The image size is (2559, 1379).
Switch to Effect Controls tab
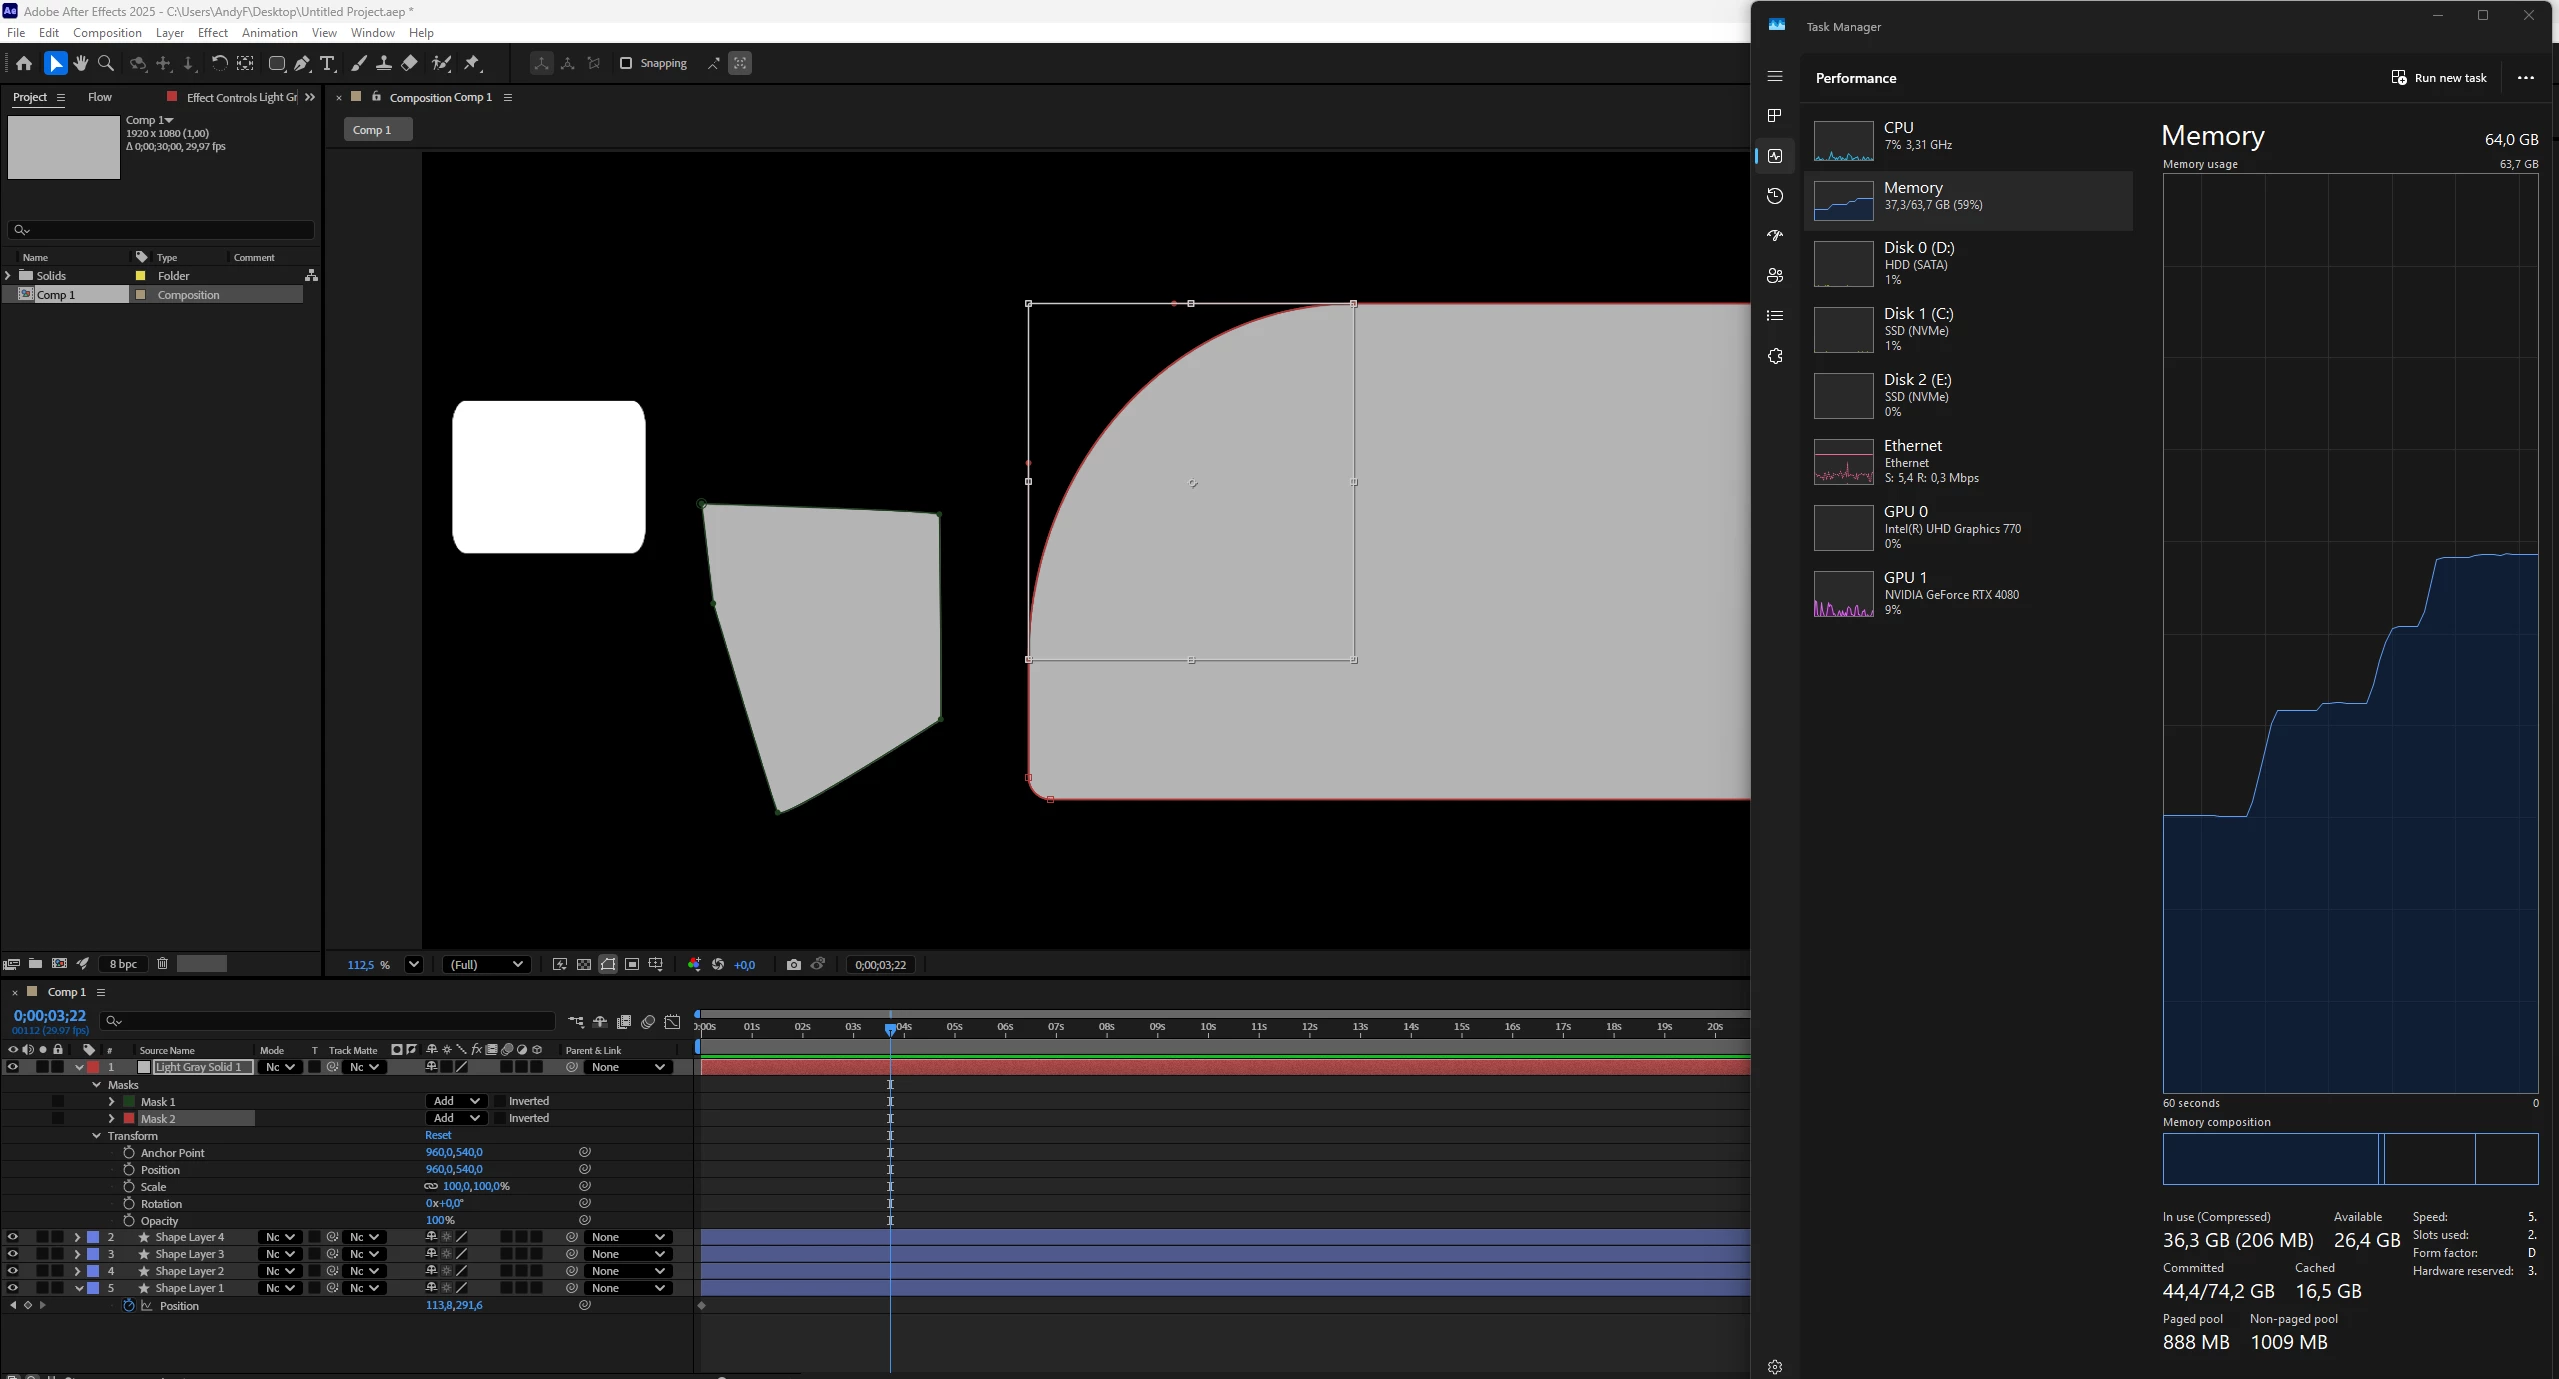coord(241,97)
